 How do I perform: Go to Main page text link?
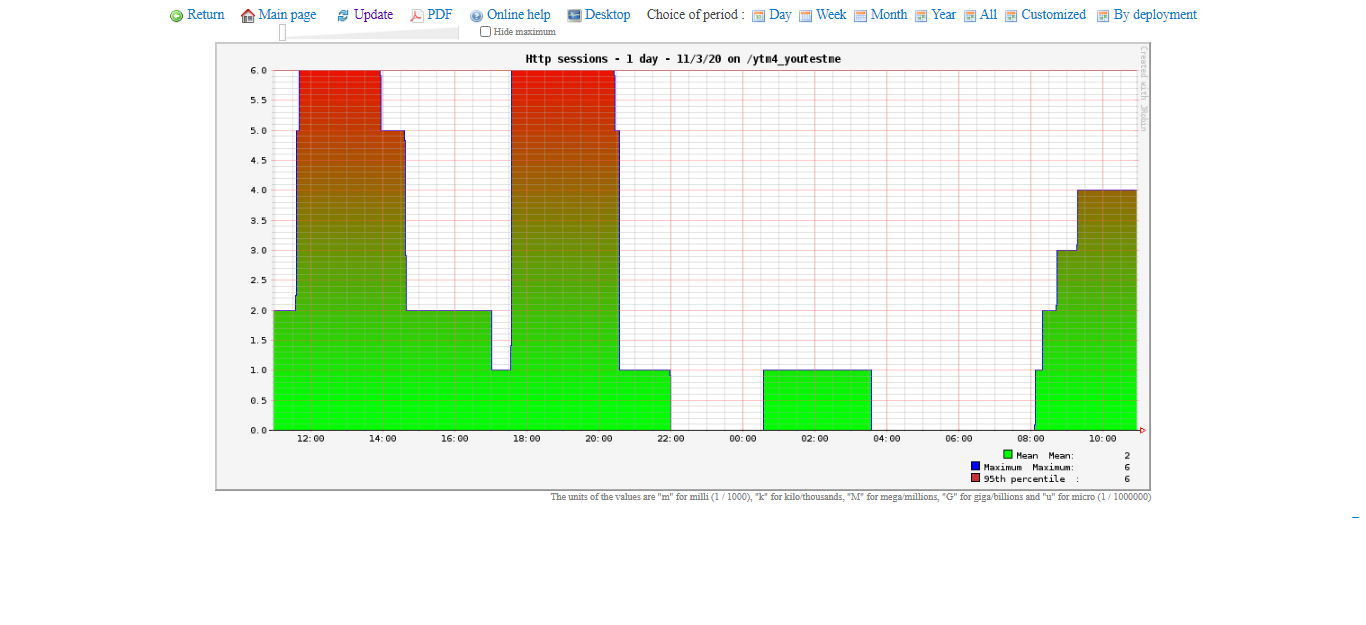[x=287, y=15]
